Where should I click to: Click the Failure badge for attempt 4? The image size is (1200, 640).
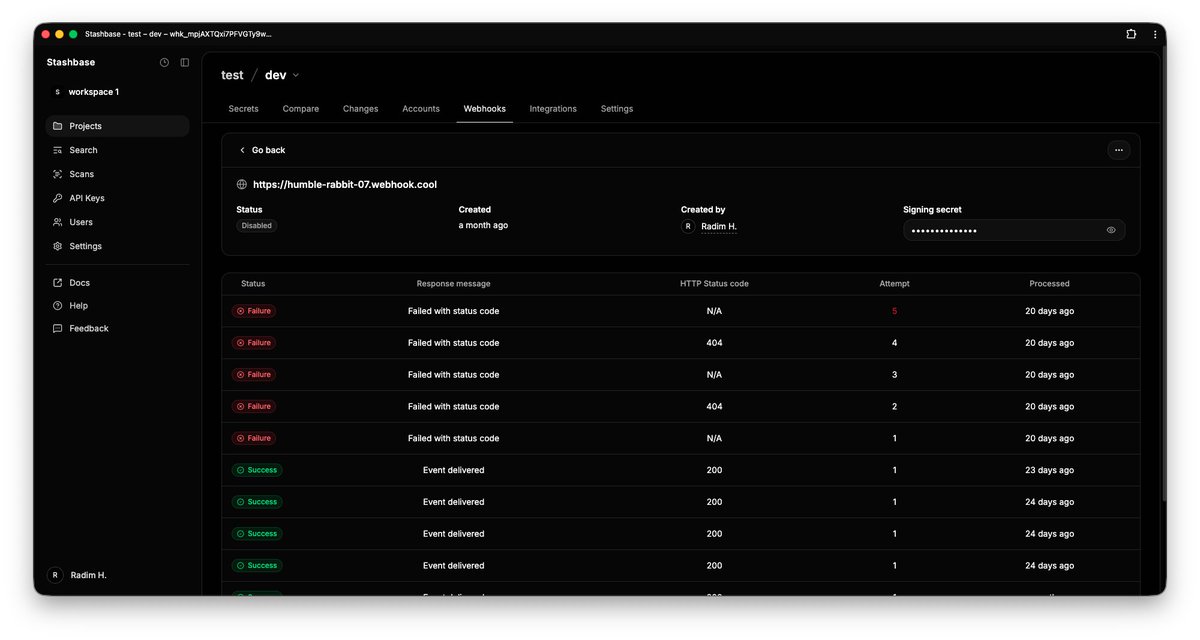coord(254,343)
